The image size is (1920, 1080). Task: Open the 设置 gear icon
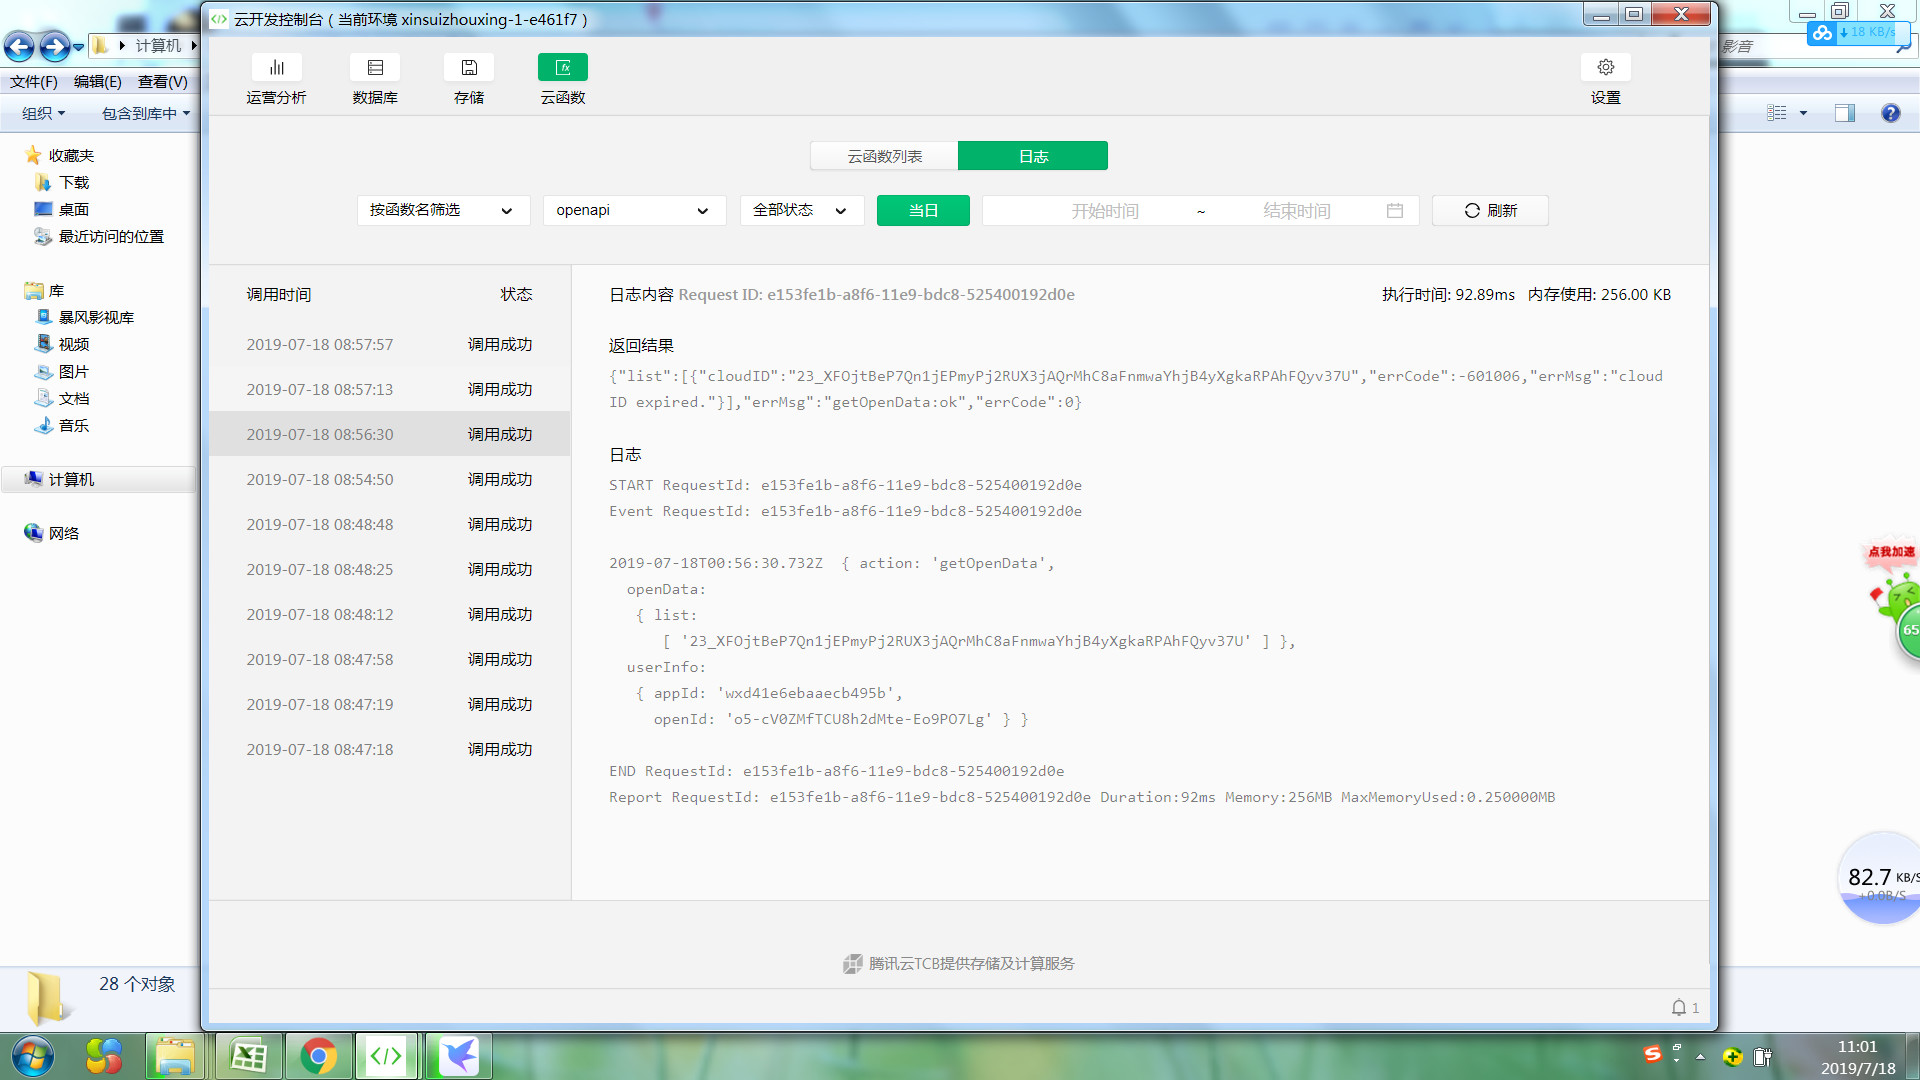[x=1605, y=68]
